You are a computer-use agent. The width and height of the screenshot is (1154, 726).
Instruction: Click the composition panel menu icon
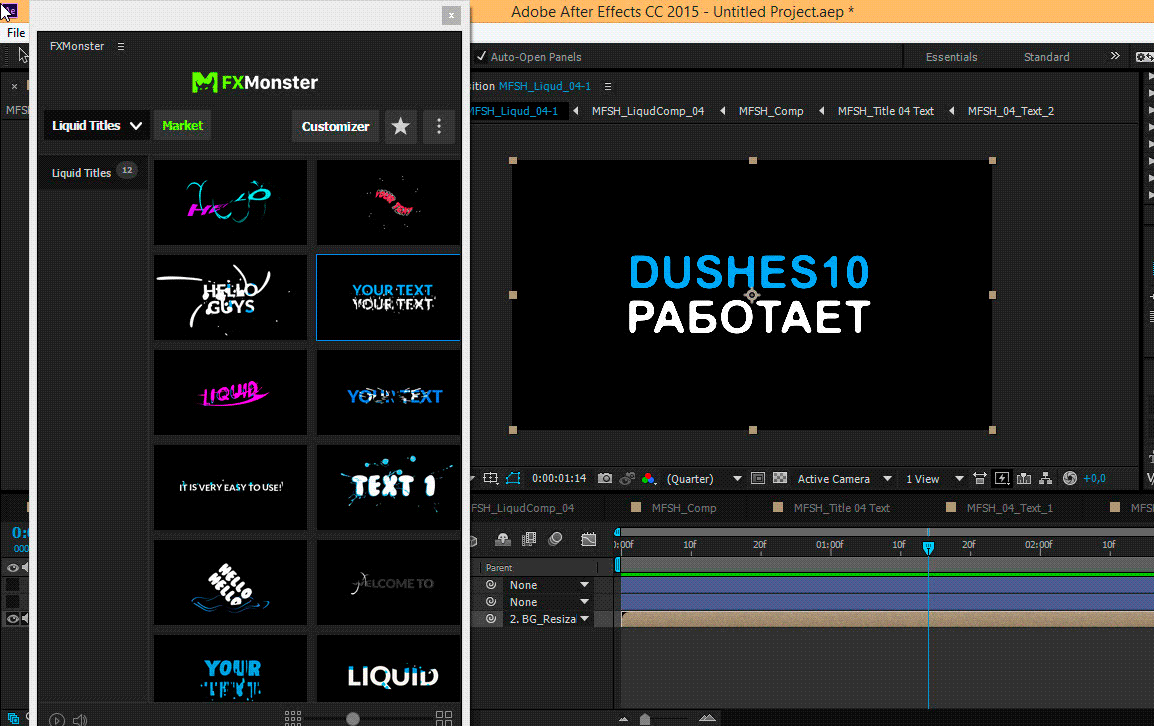tap(608, 86)
